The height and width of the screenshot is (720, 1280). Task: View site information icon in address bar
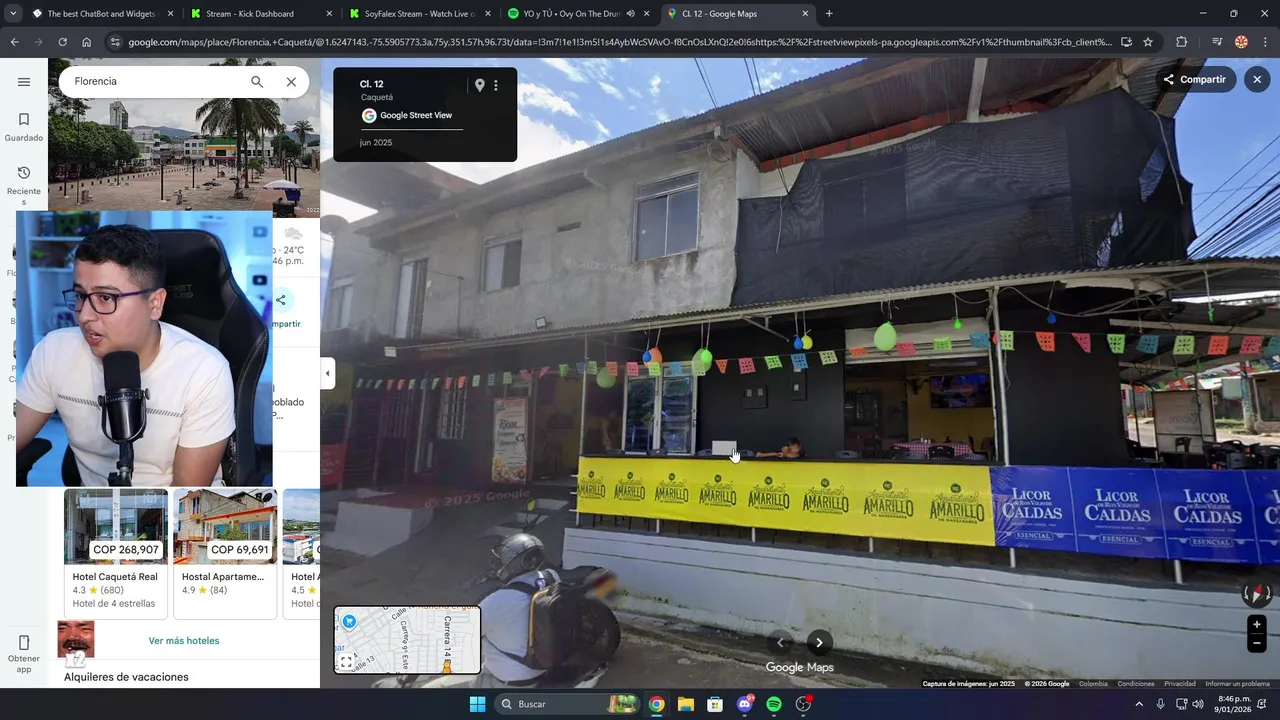pos(115,42)
